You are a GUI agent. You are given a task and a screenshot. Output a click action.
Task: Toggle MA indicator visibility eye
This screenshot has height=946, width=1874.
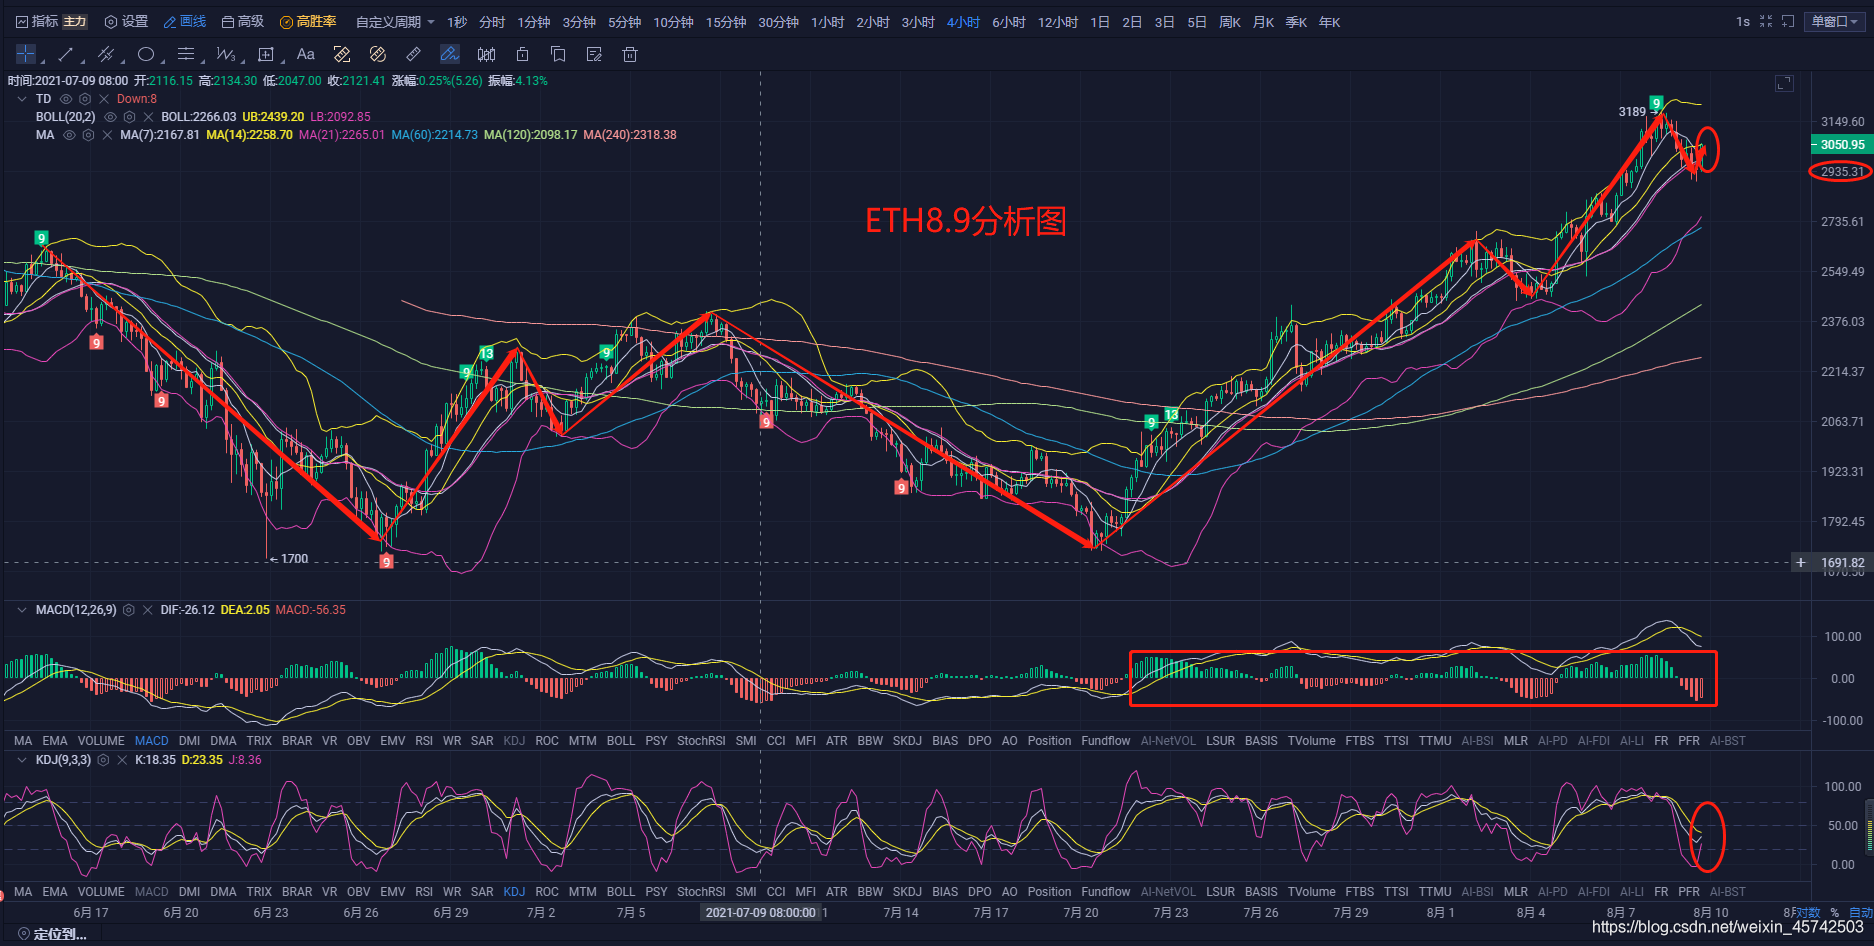click(69, 135)
